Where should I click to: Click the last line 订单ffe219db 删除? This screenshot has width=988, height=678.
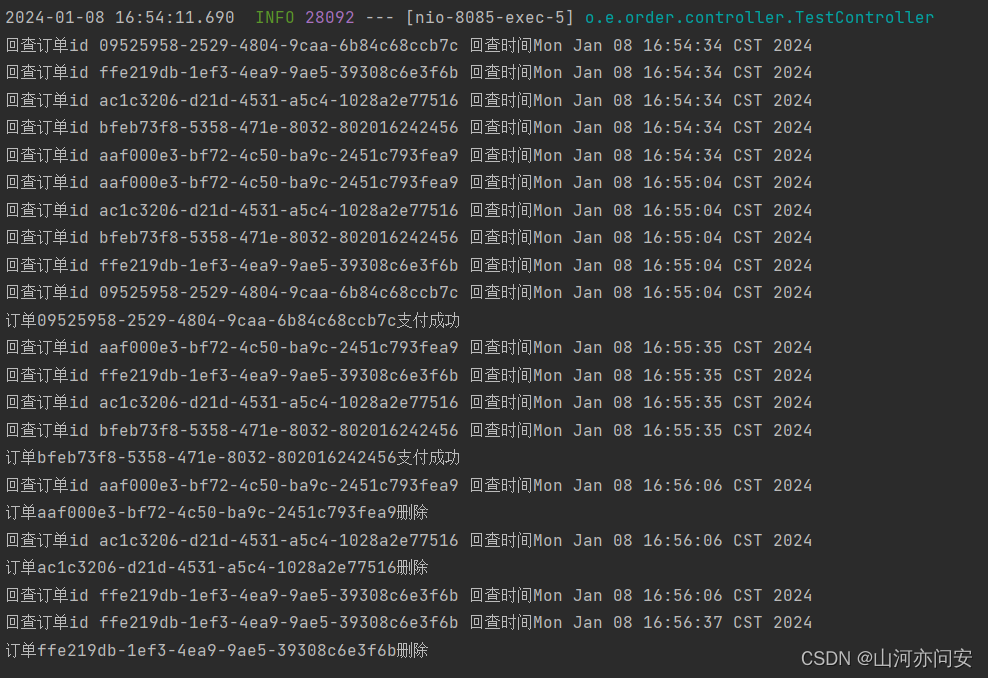[217, 650]
